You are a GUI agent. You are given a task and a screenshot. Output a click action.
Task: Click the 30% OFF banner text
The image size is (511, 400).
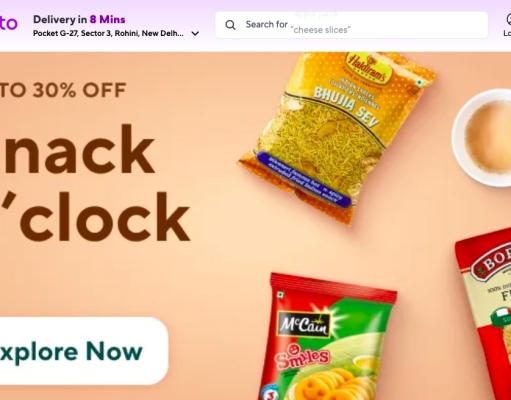click(x=63, y=90)
